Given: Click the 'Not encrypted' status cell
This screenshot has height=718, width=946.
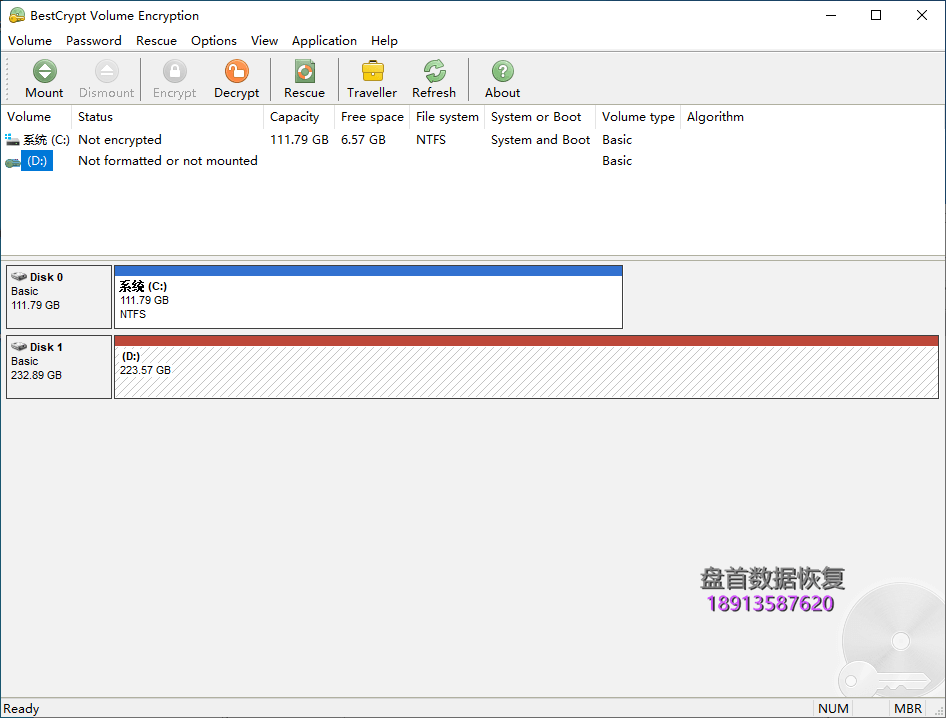Looking at the screenshot, I should coord(119,140).
